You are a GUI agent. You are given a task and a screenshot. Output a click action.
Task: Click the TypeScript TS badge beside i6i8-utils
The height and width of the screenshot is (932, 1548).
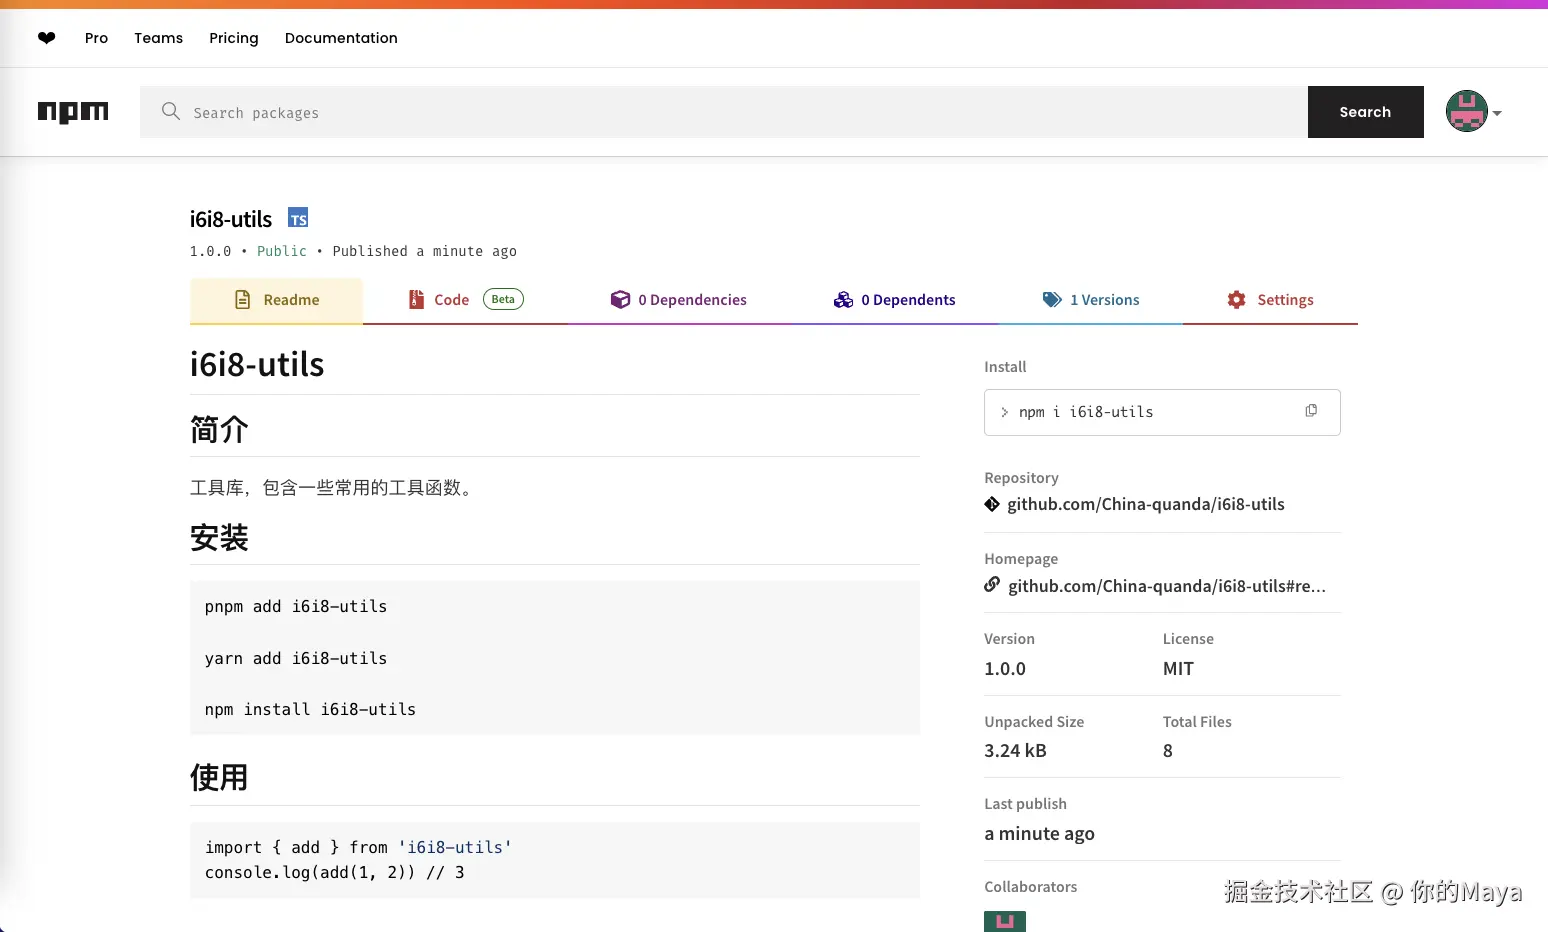click(x=297, y=217)
